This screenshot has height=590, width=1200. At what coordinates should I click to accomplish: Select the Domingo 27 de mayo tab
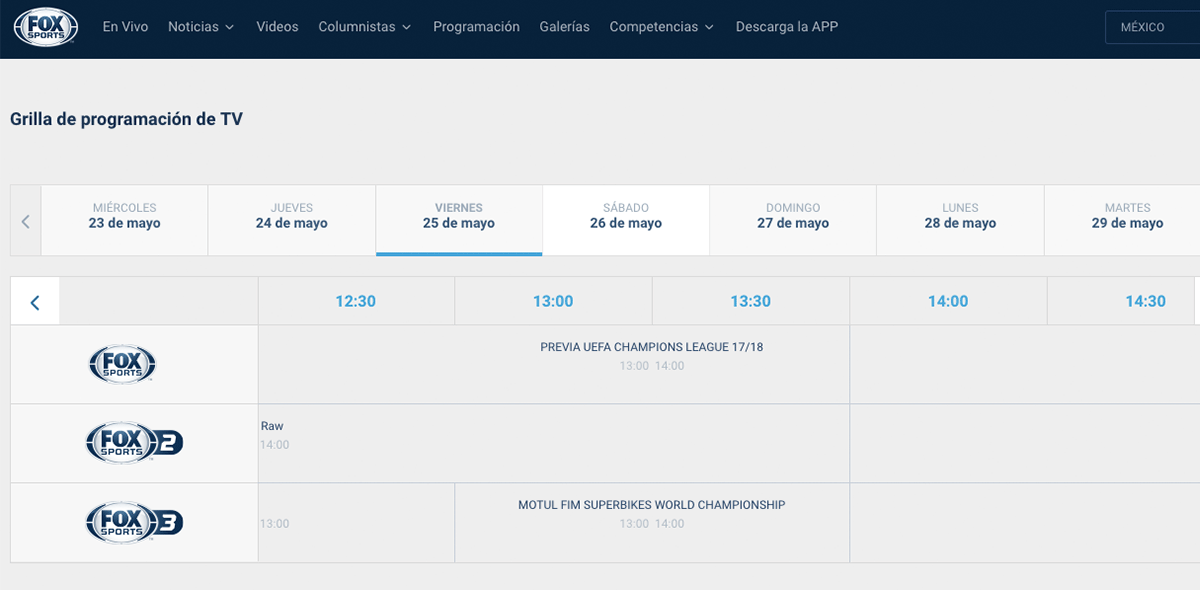tap(793, 216)
